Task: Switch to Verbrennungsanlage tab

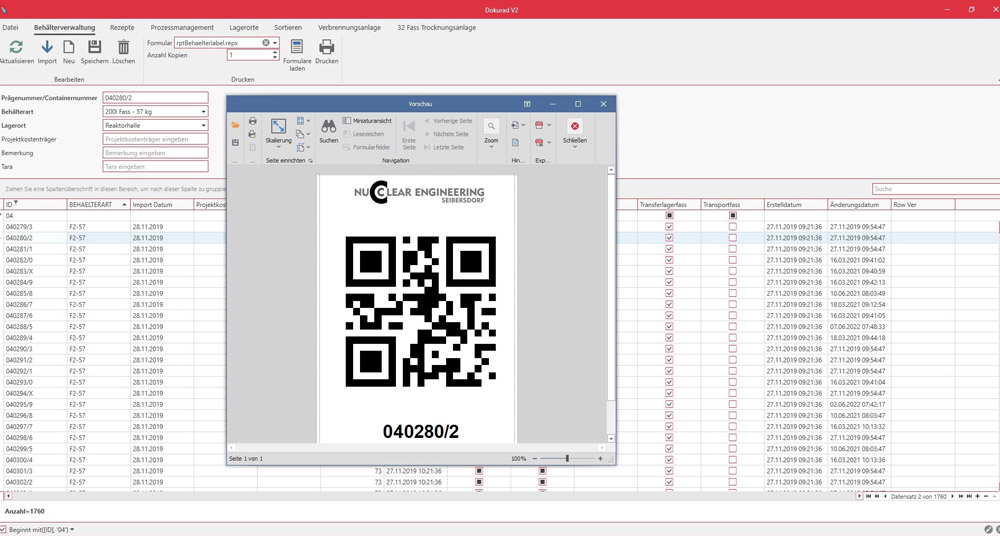Action: coord(349,27)
